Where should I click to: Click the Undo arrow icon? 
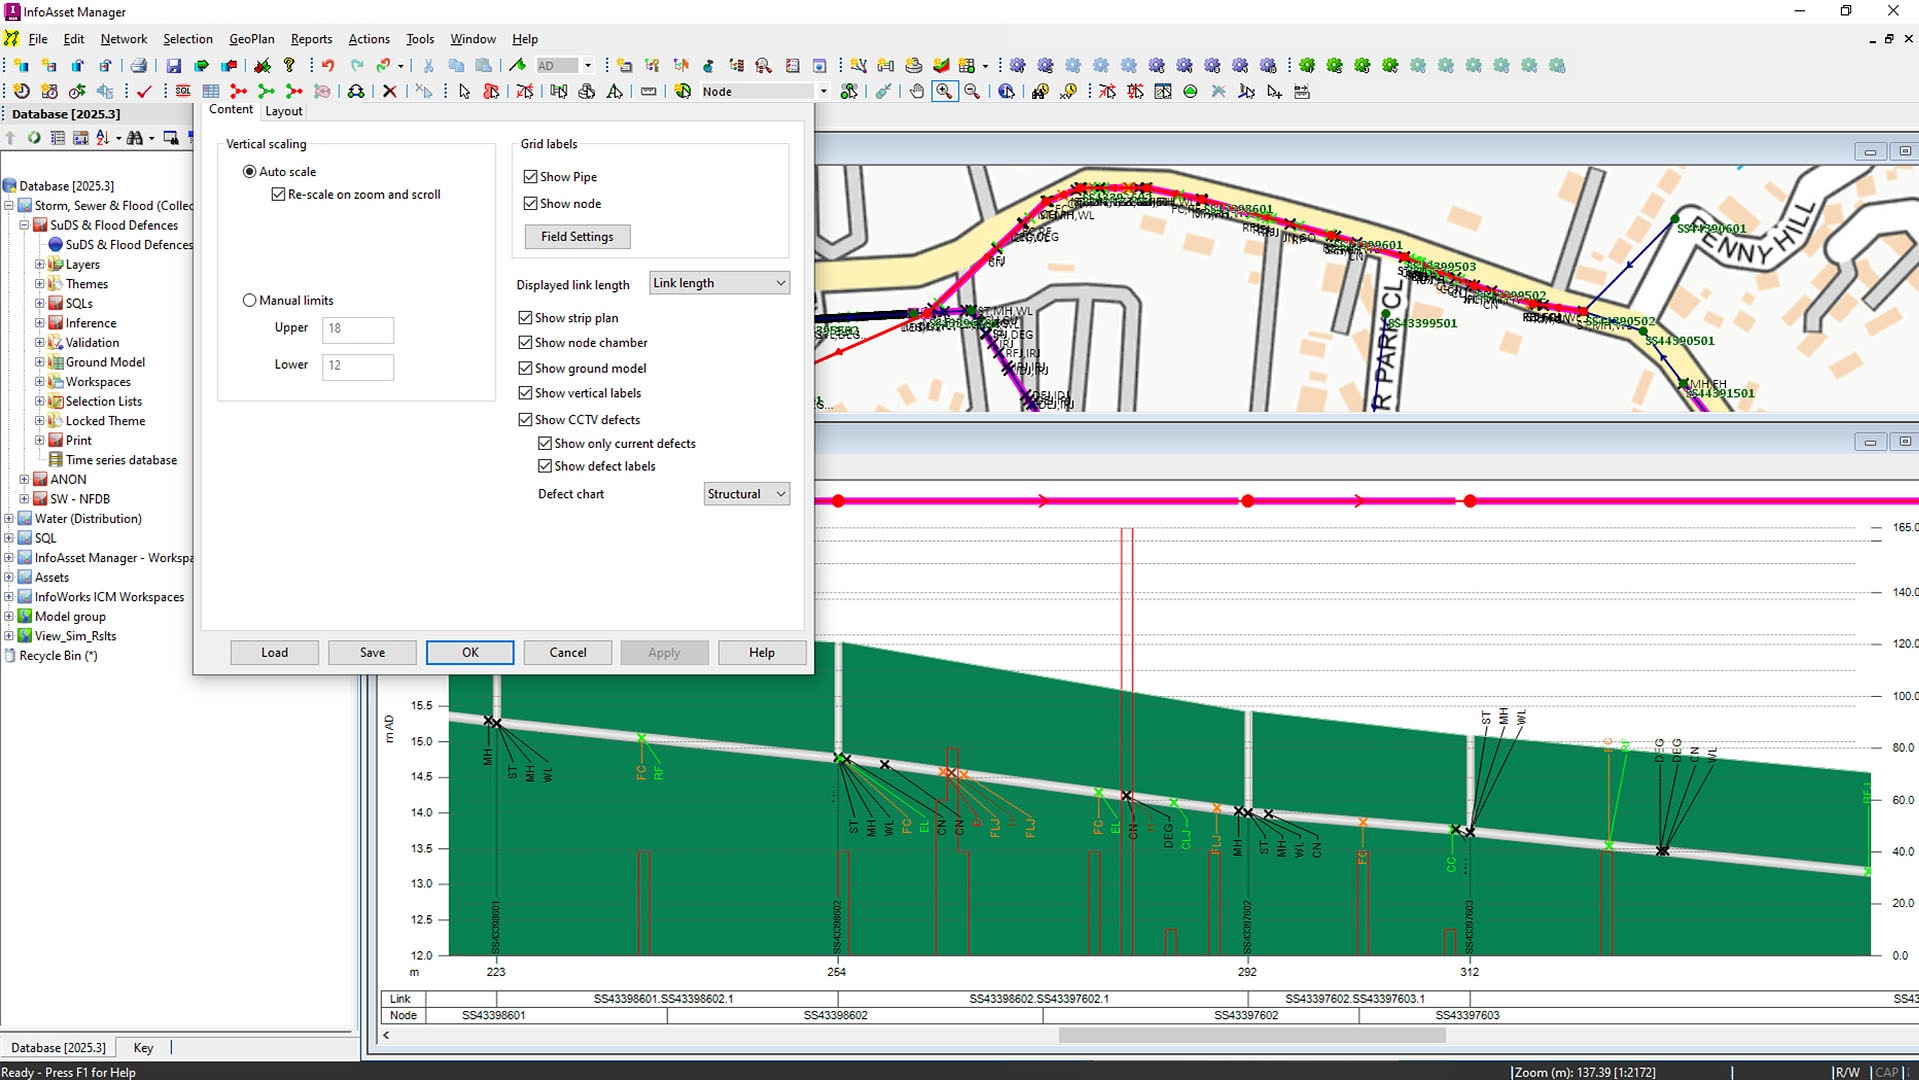(327, 66)
